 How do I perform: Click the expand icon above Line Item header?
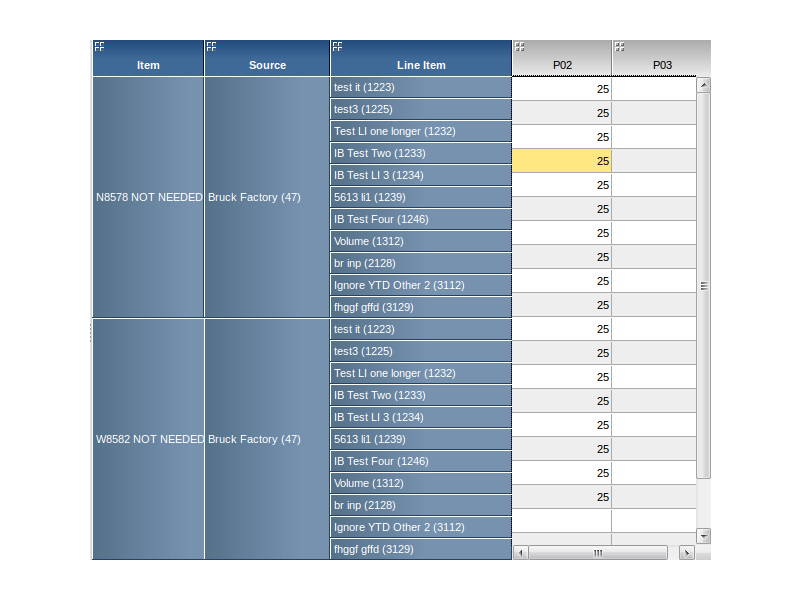[337, 47]
